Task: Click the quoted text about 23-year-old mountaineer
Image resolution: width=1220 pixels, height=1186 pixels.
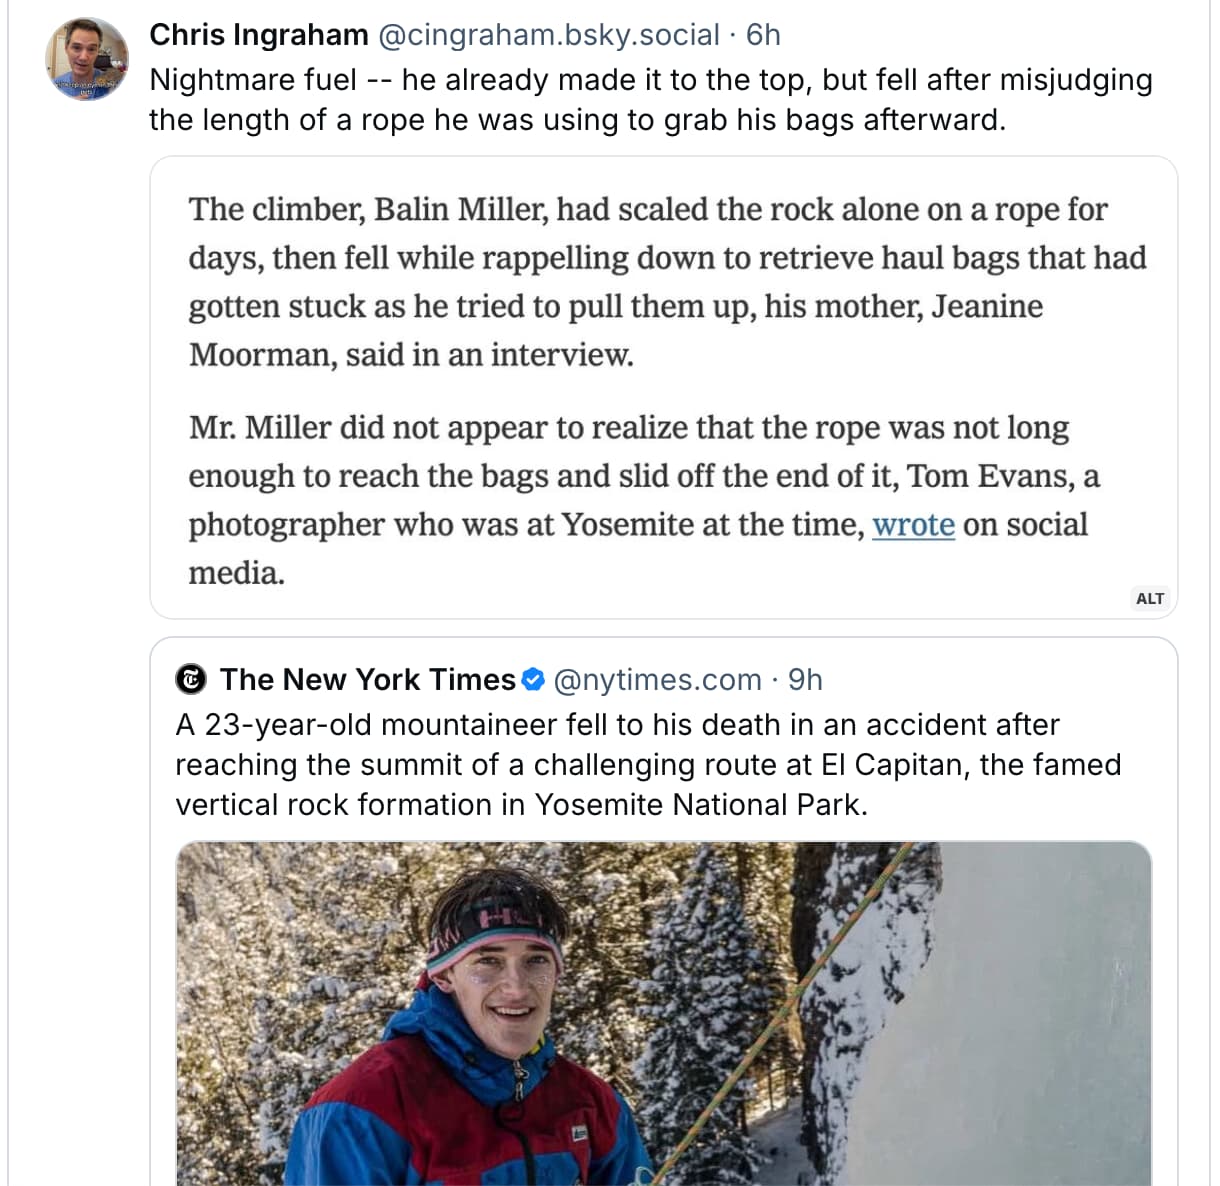Action: coord(648,764)
